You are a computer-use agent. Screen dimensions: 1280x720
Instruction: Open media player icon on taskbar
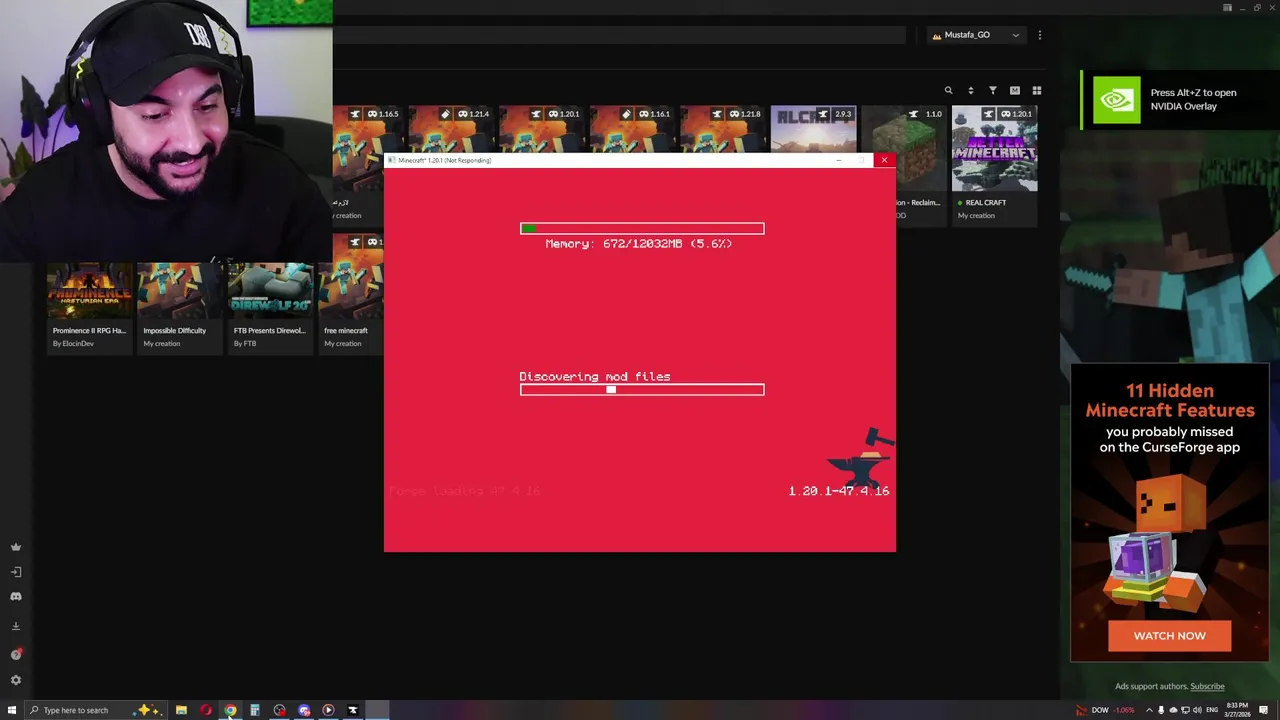328,710
